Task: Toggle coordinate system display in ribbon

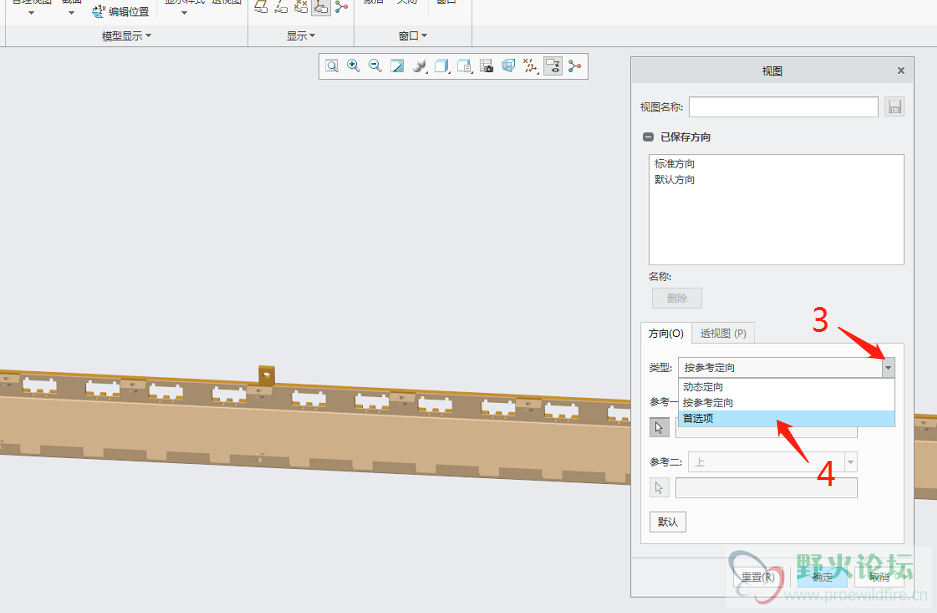Action: pos(321,7)
